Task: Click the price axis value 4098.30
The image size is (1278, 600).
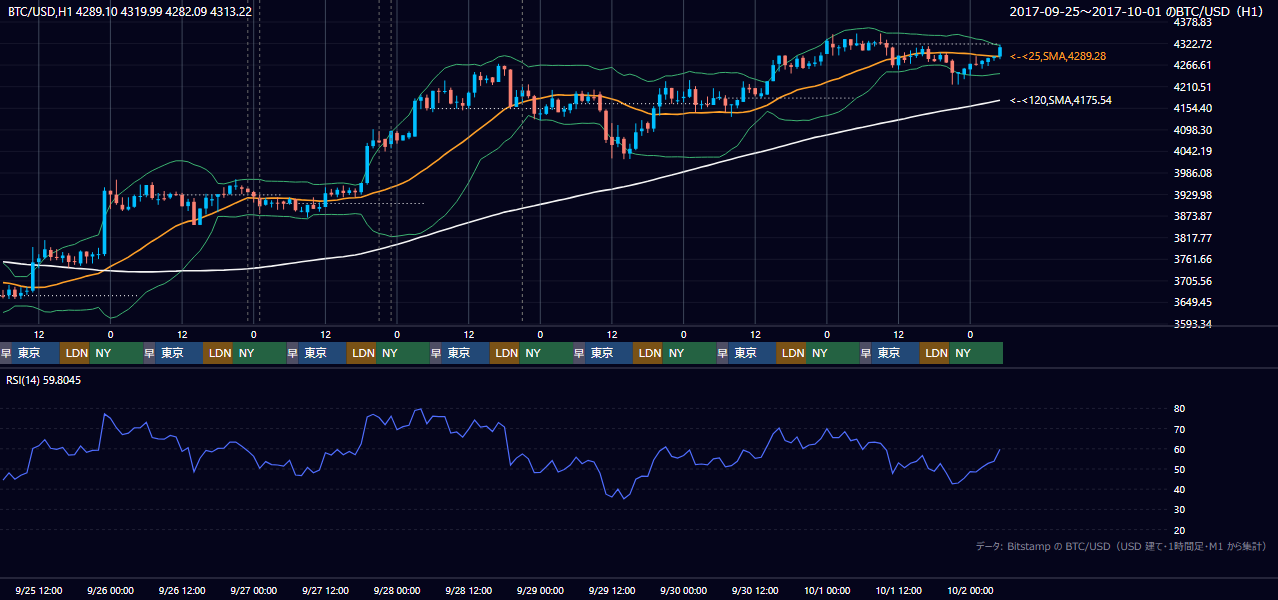Action: 1191,130
